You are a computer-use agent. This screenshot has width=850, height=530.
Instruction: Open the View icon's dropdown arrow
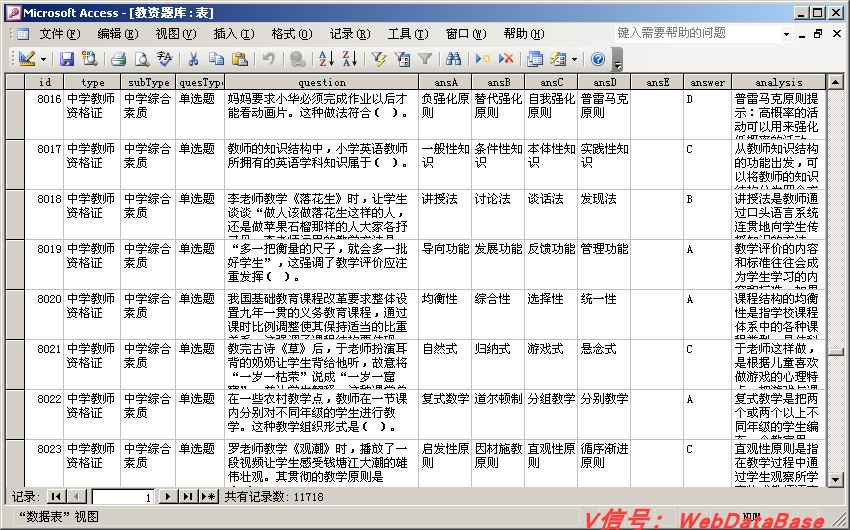pyautogui.click(x=43, y=59)
